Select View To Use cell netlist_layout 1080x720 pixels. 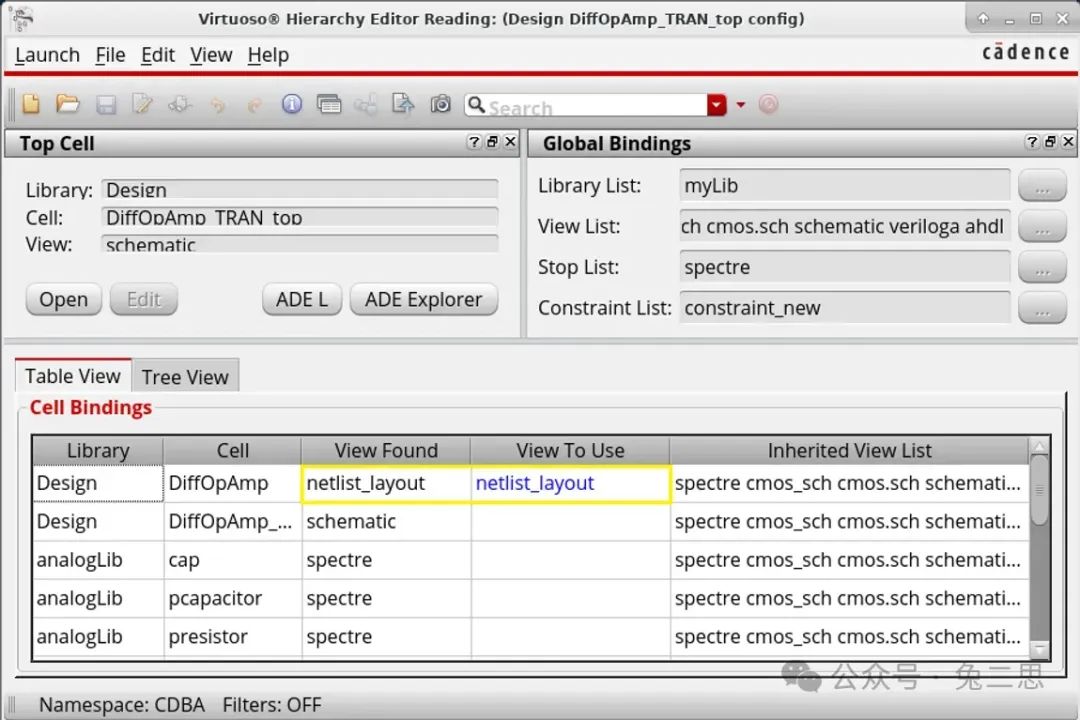[x=570, y=484]
